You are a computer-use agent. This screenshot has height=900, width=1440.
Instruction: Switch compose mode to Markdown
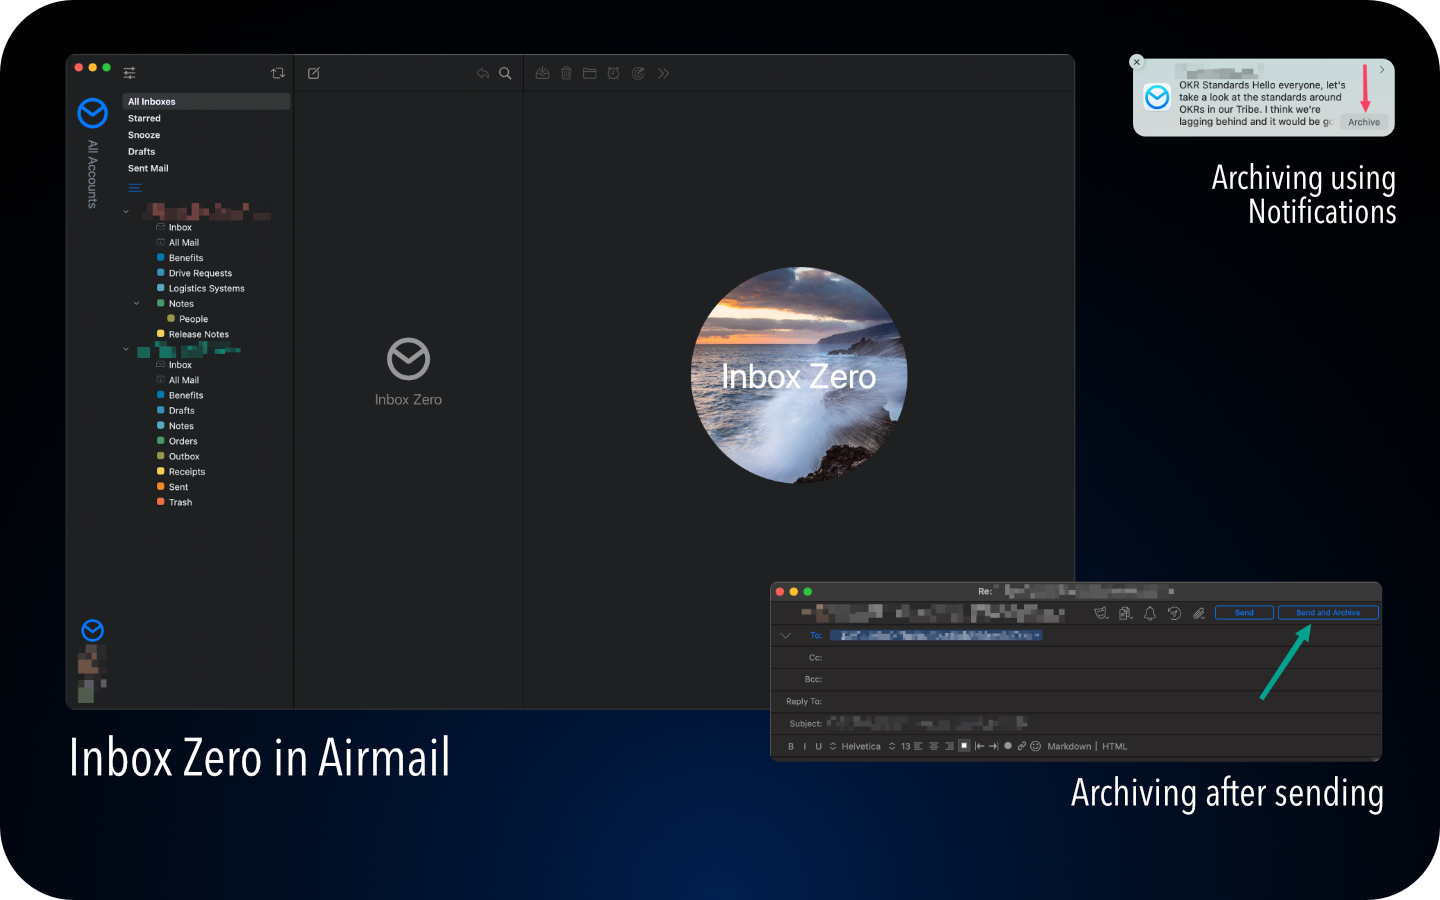point(1069,746)
